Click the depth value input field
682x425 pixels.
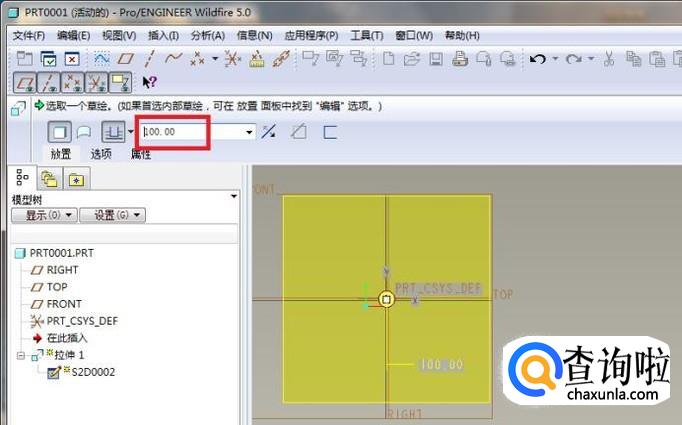(x=191, y=132)
